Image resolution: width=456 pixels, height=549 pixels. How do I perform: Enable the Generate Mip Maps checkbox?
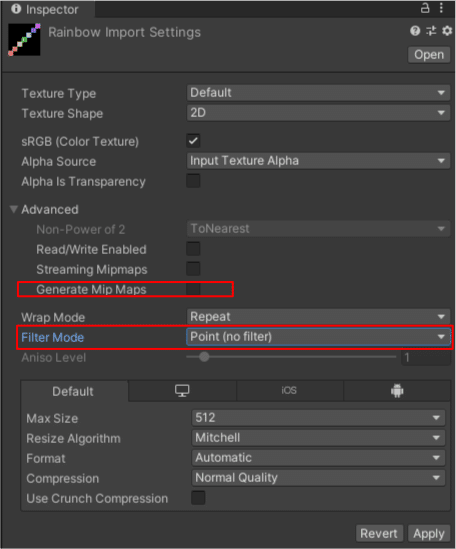click(x=193, y=289)
